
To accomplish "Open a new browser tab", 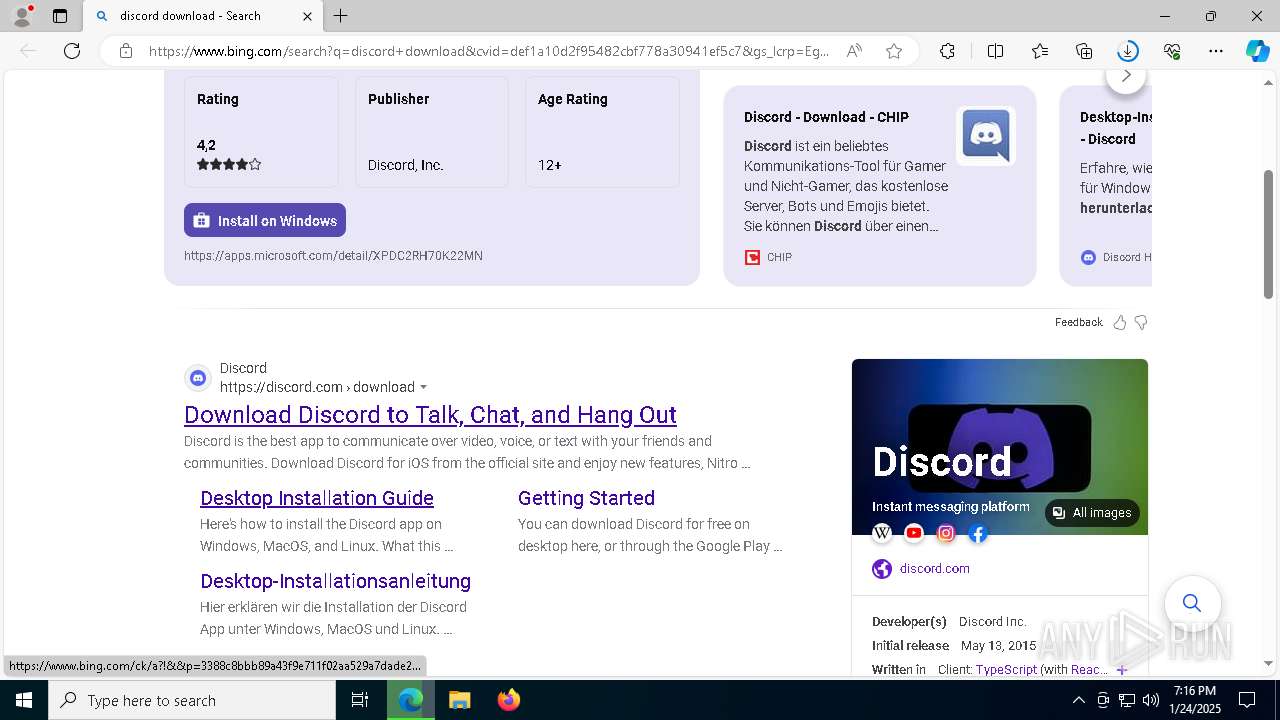I will pyautogui.click(x=341, y=16).
